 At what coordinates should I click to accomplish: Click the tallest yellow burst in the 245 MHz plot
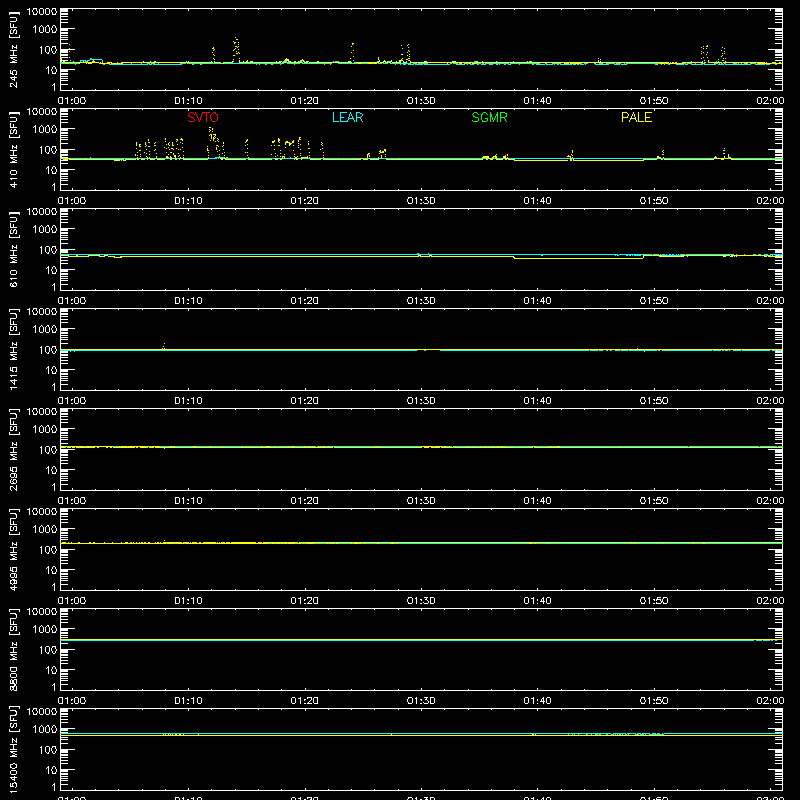(236, 49)
